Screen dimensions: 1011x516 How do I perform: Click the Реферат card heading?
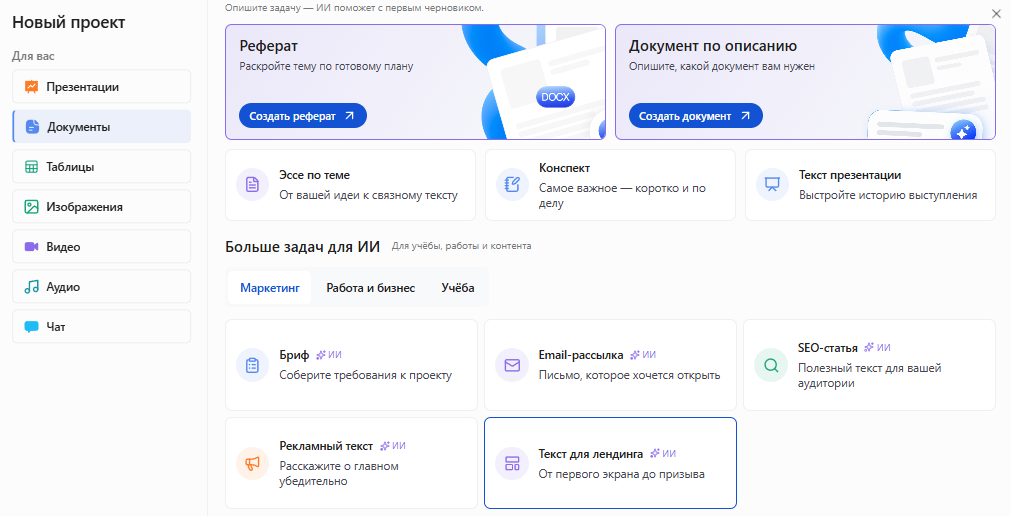pos(268,46)
